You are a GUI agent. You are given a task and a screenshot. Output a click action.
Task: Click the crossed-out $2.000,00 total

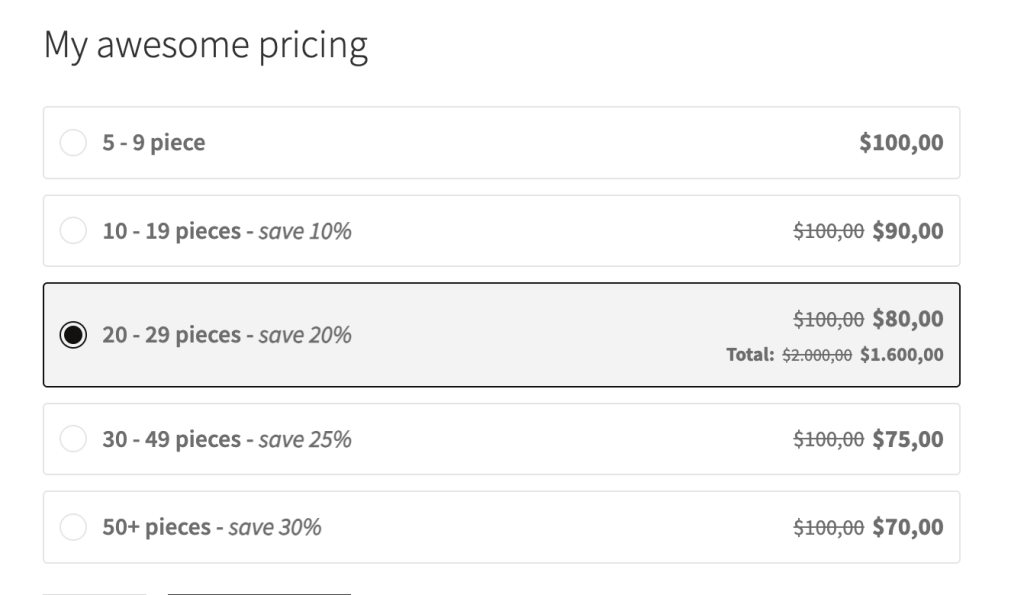pyautogui.click(x=817, y=354)
